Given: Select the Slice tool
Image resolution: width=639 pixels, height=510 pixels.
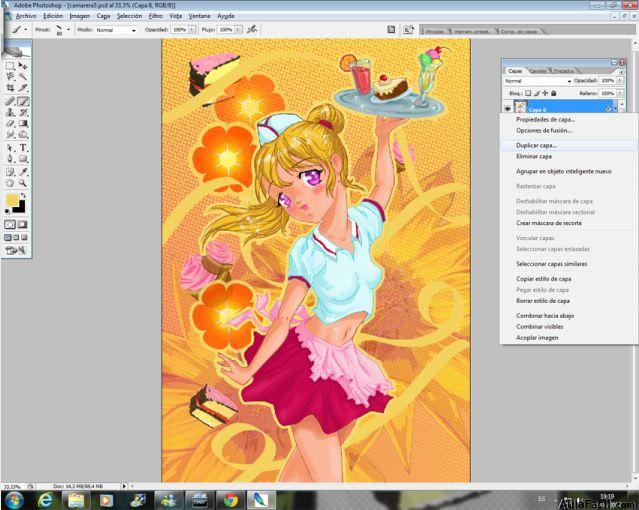Looking at the screenshot, I should [x=23, y=88].
